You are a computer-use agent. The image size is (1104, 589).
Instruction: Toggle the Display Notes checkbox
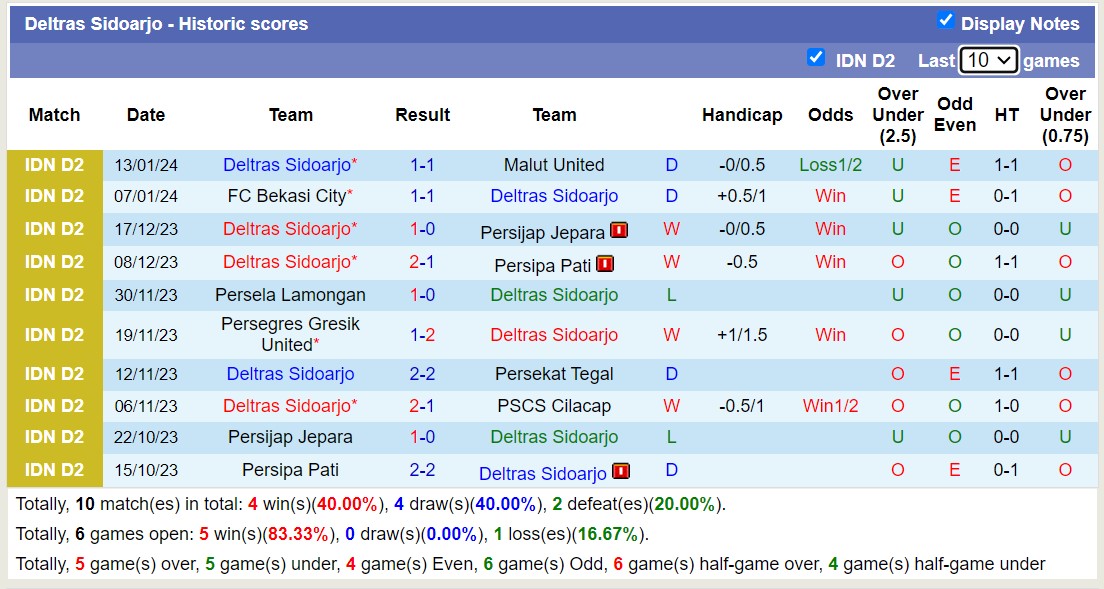[945, 21]
